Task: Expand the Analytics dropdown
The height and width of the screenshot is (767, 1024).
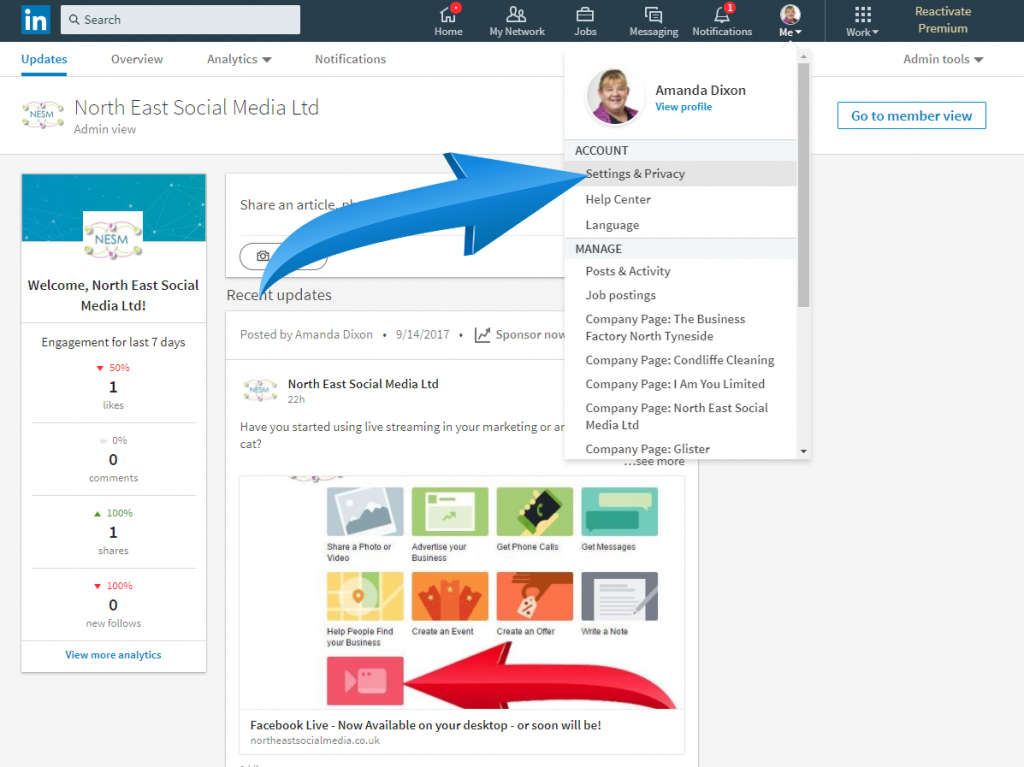Action: [239, 59]
